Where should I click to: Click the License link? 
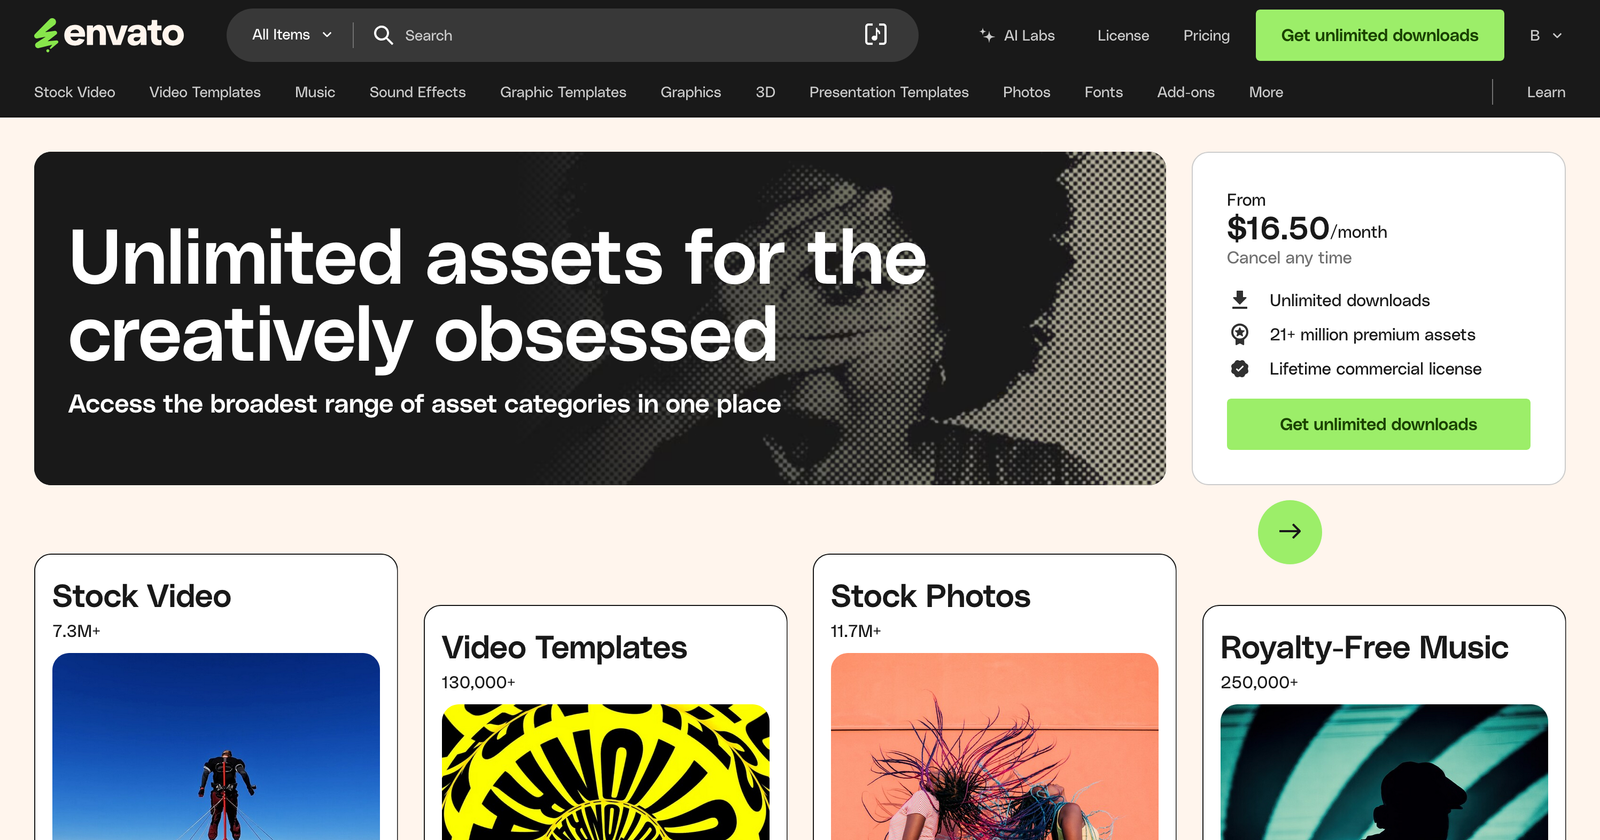tap(1123, 35)
